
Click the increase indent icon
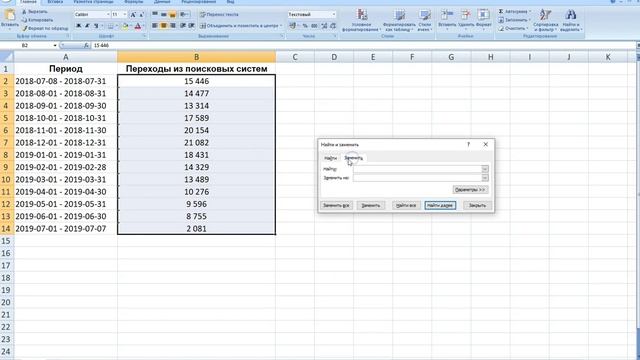tap(191, 26)
